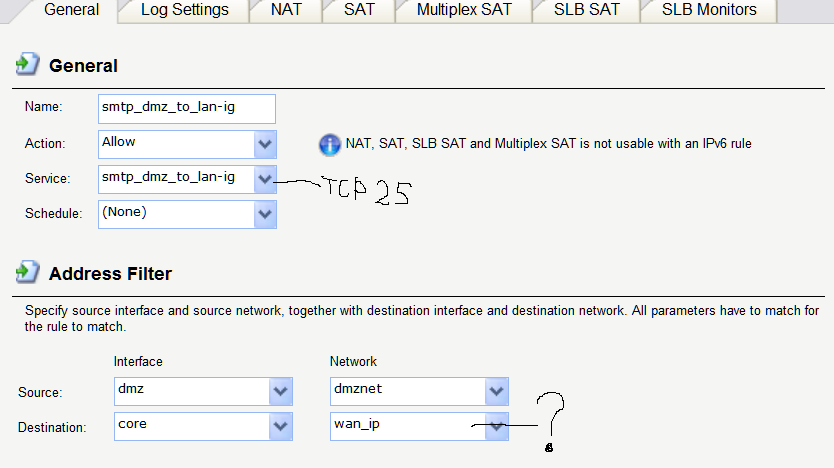
Task: Select the SAT tab
Action: click(358, 10)
